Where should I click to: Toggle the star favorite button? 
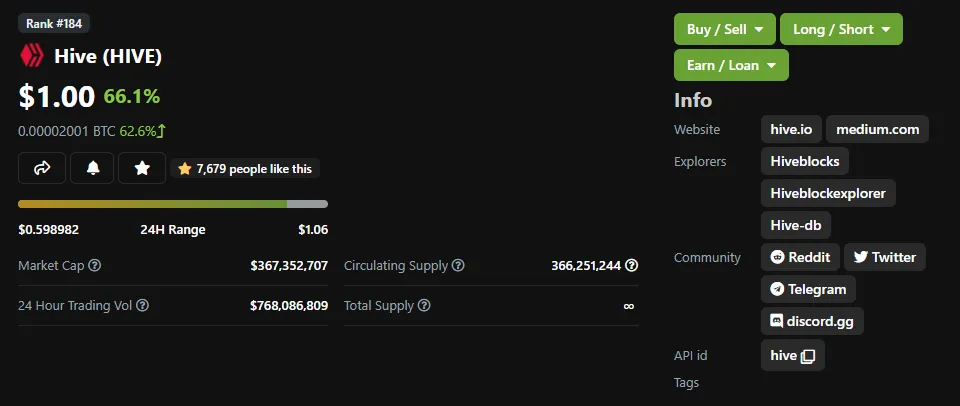142,168
